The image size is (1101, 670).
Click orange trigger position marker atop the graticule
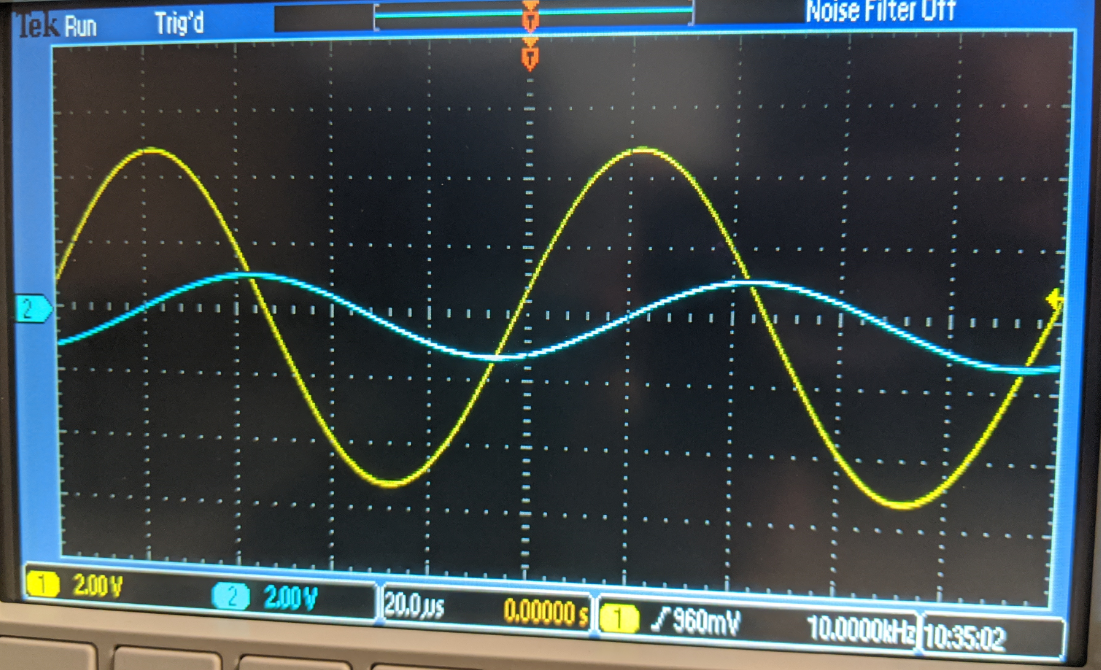point(530,54)
